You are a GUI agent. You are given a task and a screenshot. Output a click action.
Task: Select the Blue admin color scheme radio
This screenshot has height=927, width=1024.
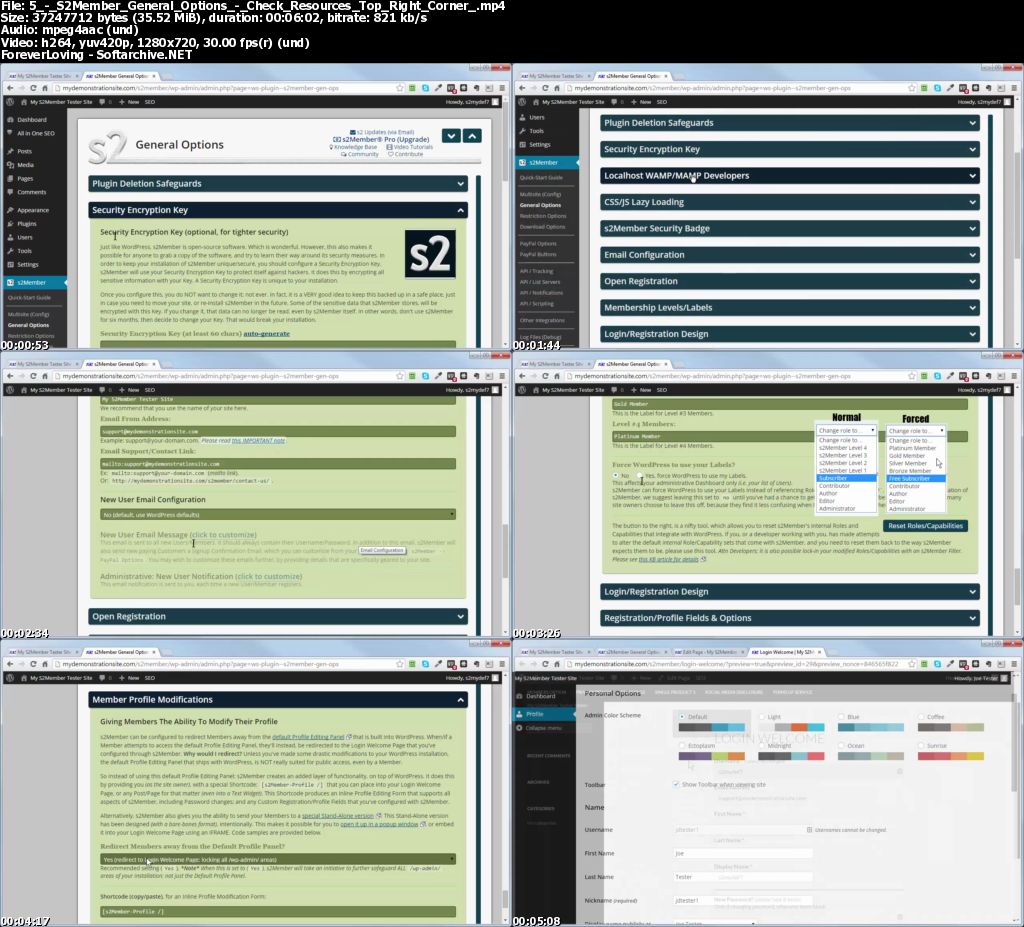(x=841, y=717)
